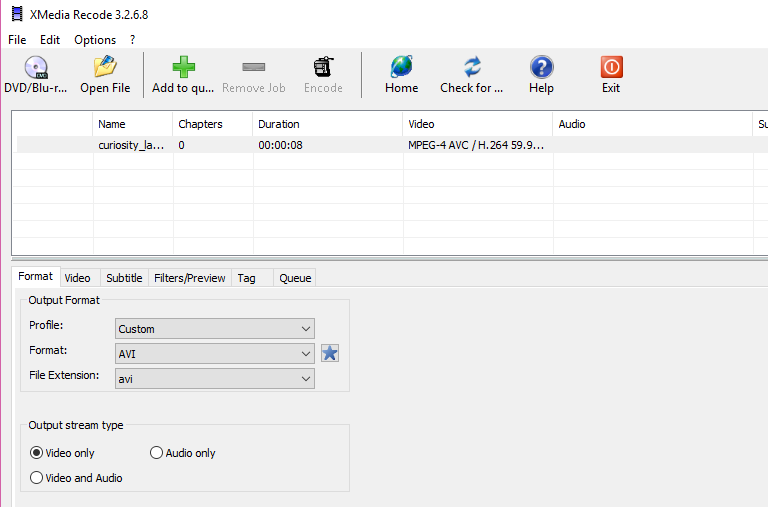Open the Format dropdown showing AVI
The width and height of the screenshot is (768, 507).
(x=215, y=354)
